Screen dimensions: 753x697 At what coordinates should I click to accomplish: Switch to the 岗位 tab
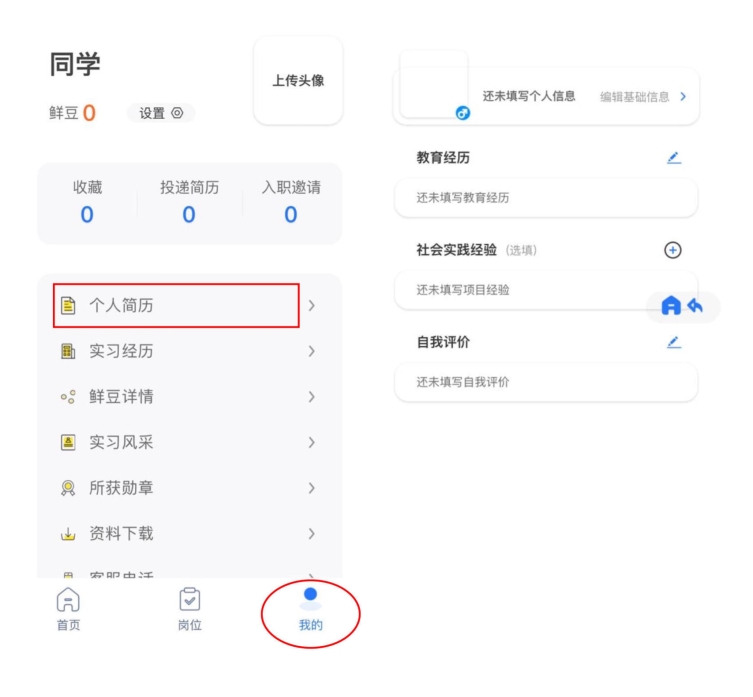[x=189, y=609]
